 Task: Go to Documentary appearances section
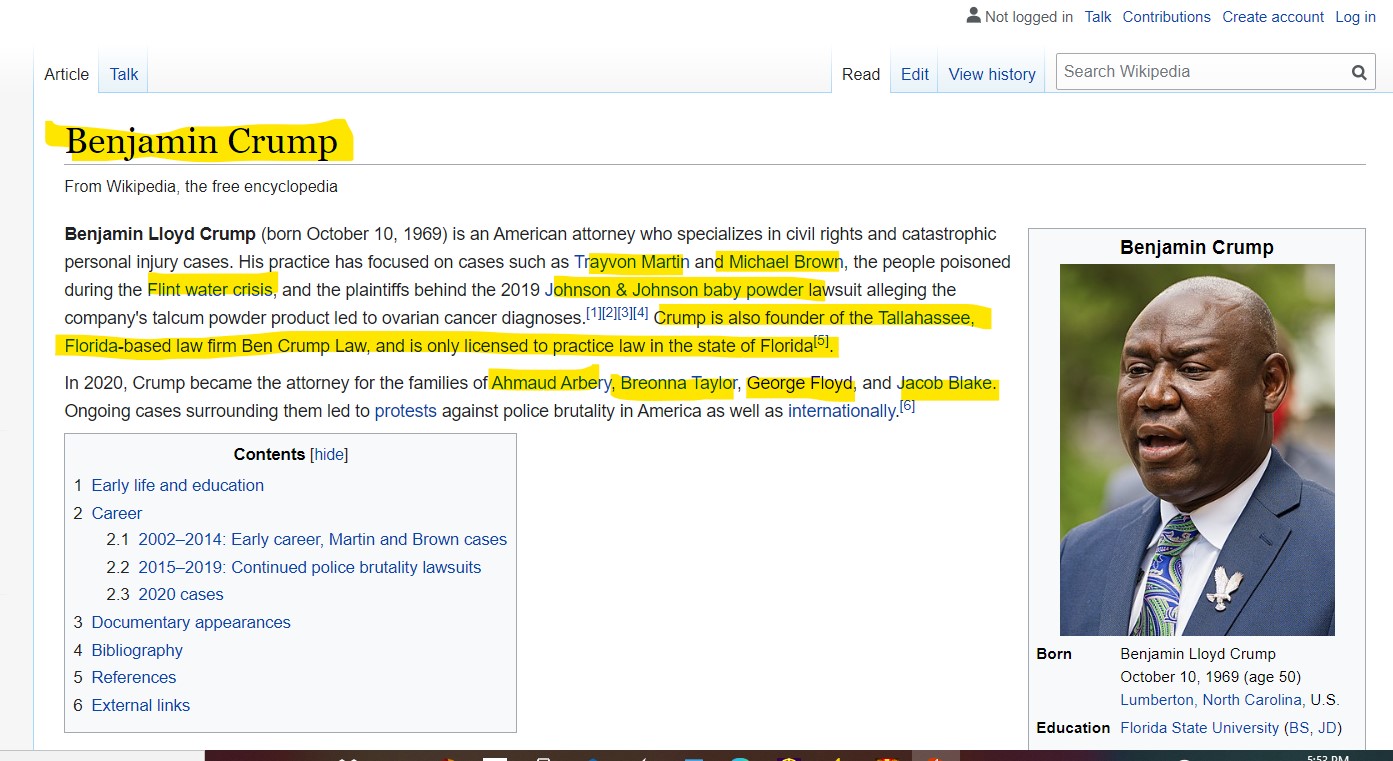tap(191, 622)
